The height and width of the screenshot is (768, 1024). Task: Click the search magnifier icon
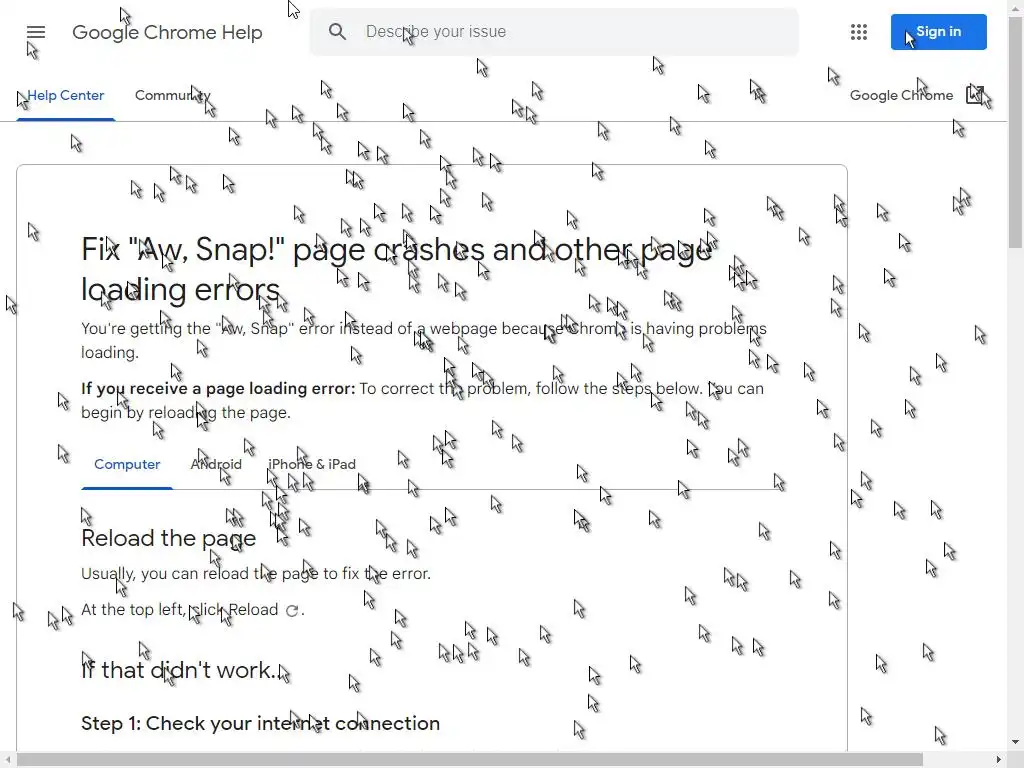(337, 31)
